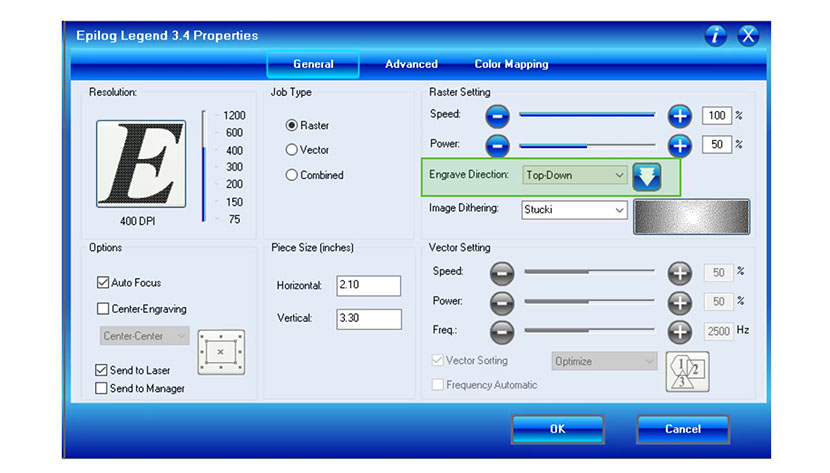Select 600 on the resolution scale
The height and width of the screenshot is (473, 830).
(x=234, y=132)
